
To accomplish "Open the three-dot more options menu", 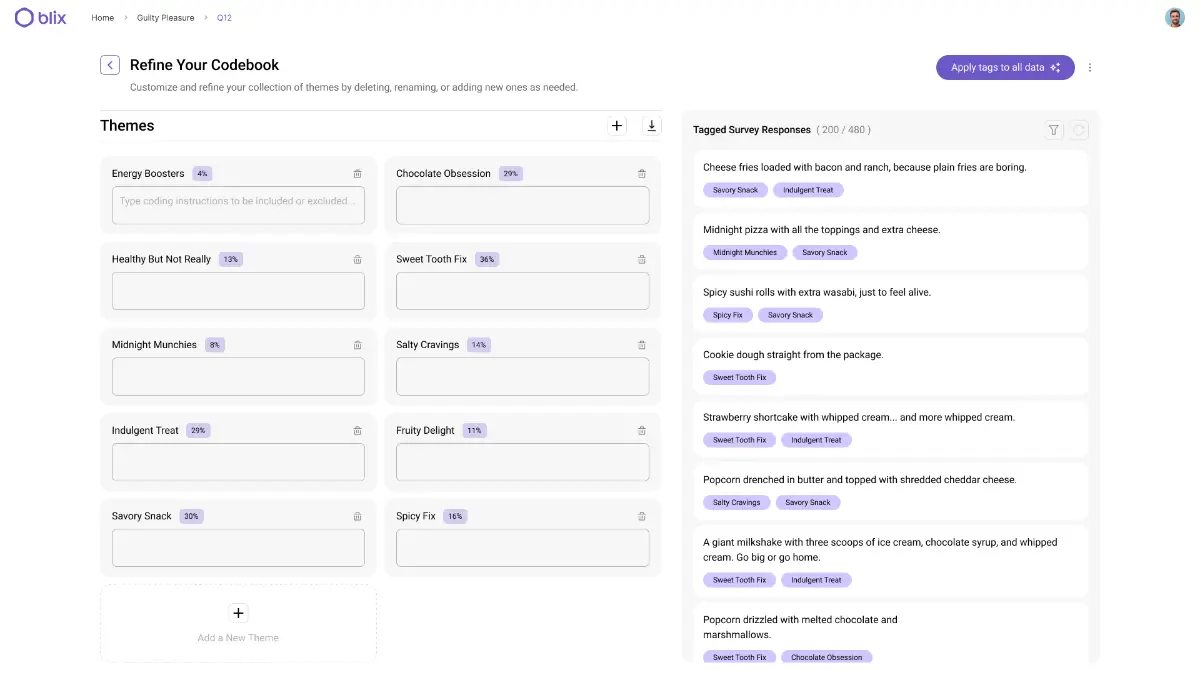I will pyautogui.click(x=1090, y=68).
